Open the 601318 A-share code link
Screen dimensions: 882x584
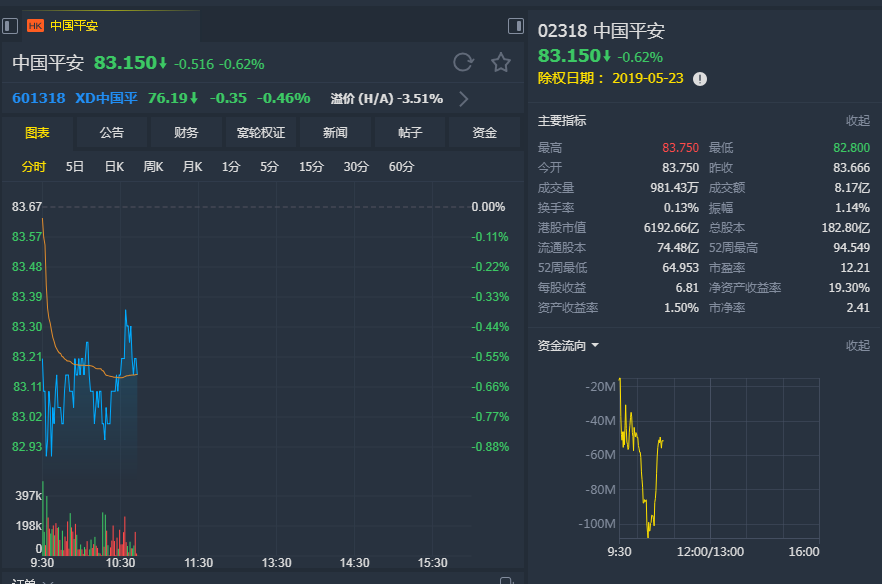coord(39,98)
